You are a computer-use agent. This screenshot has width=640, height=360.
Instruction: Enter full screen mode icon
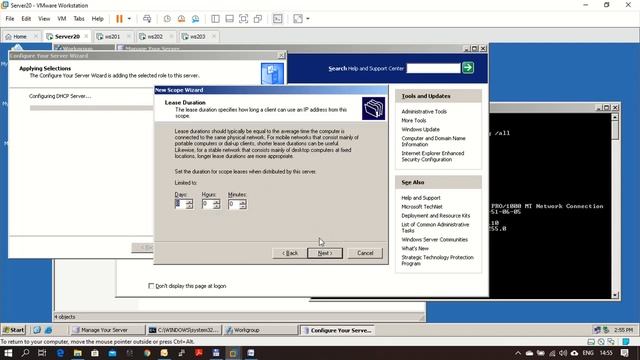(x=243, y=19)
